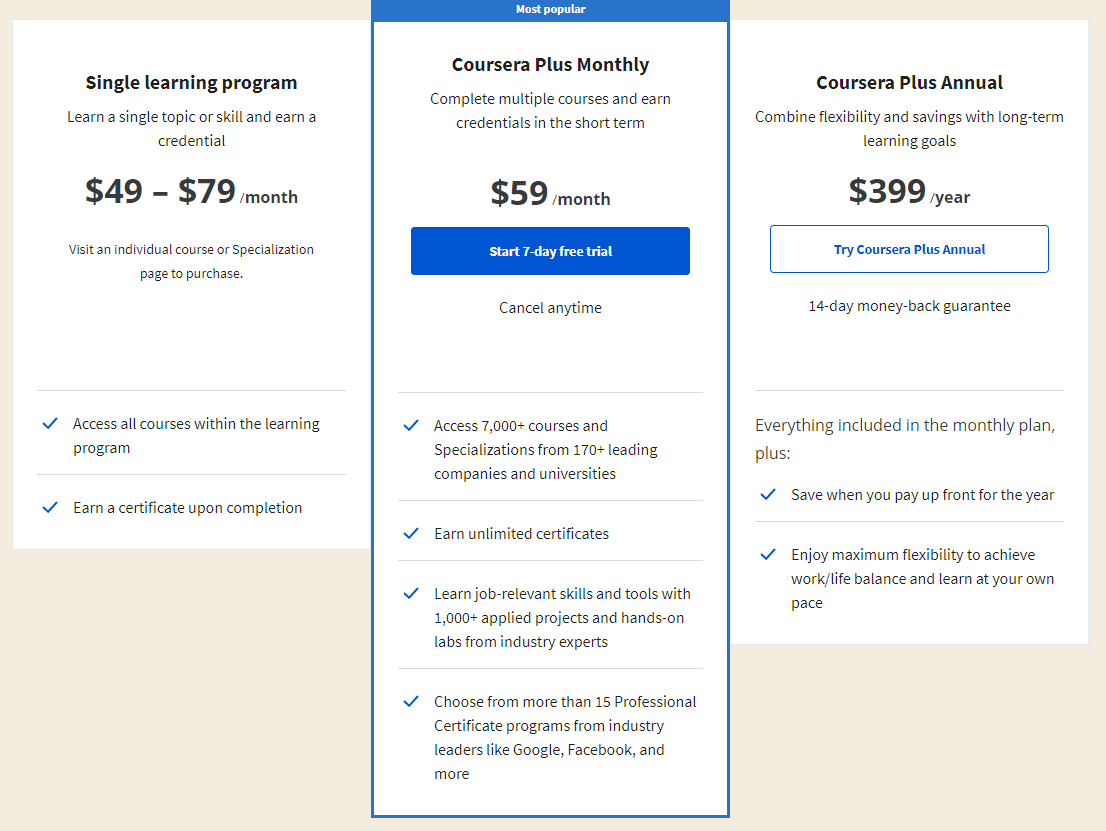Viewport: 1106px width, 831px height.
Task: Select the Coursera Plus Annual heading
Action: tap(909, 83)
